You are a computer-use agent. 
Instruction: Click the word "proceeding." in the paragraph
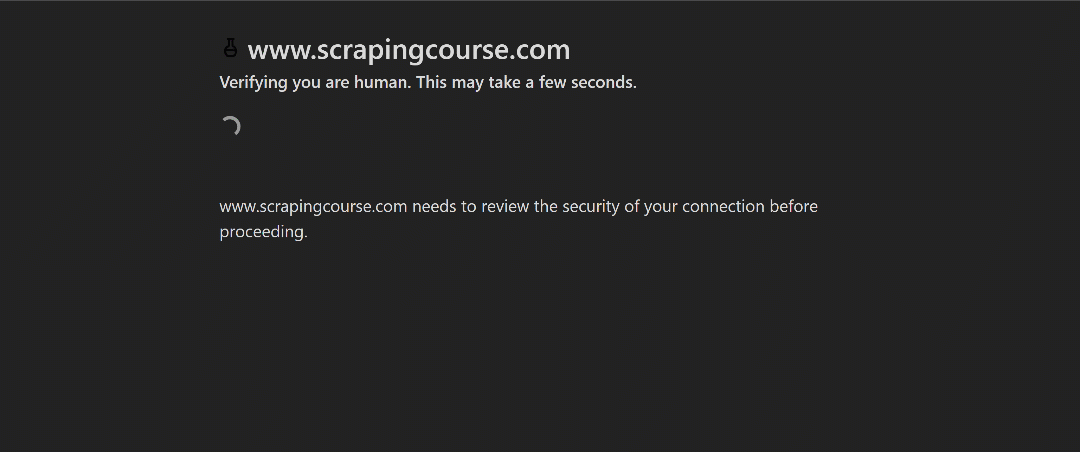(x=264, y=232)
